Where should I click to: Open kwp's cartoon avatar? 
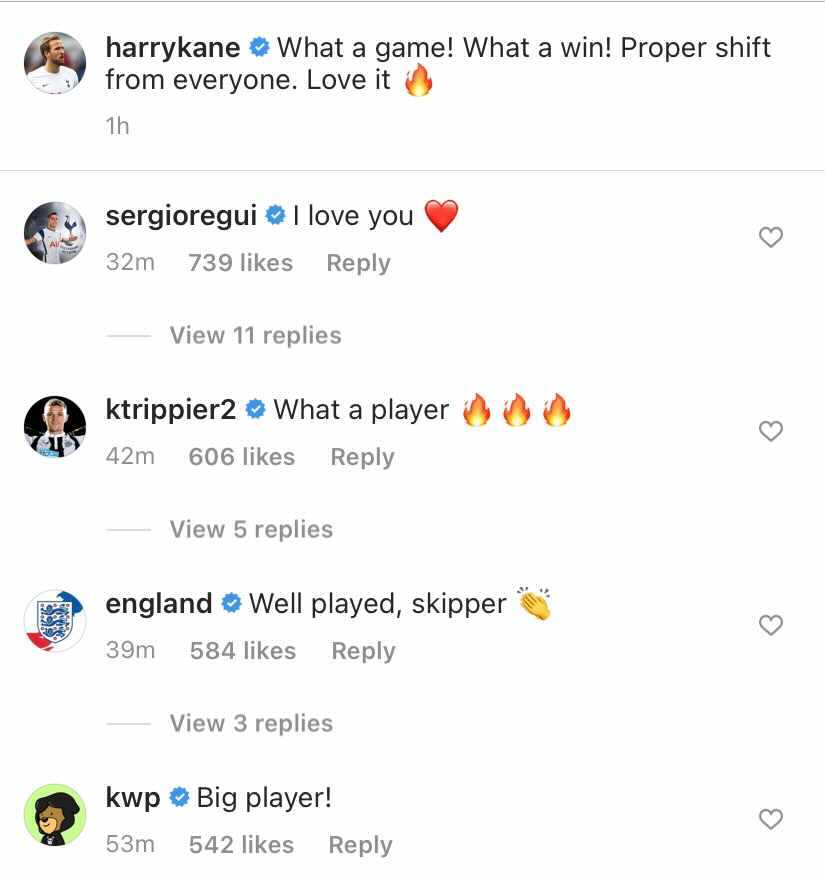(55, 814)
